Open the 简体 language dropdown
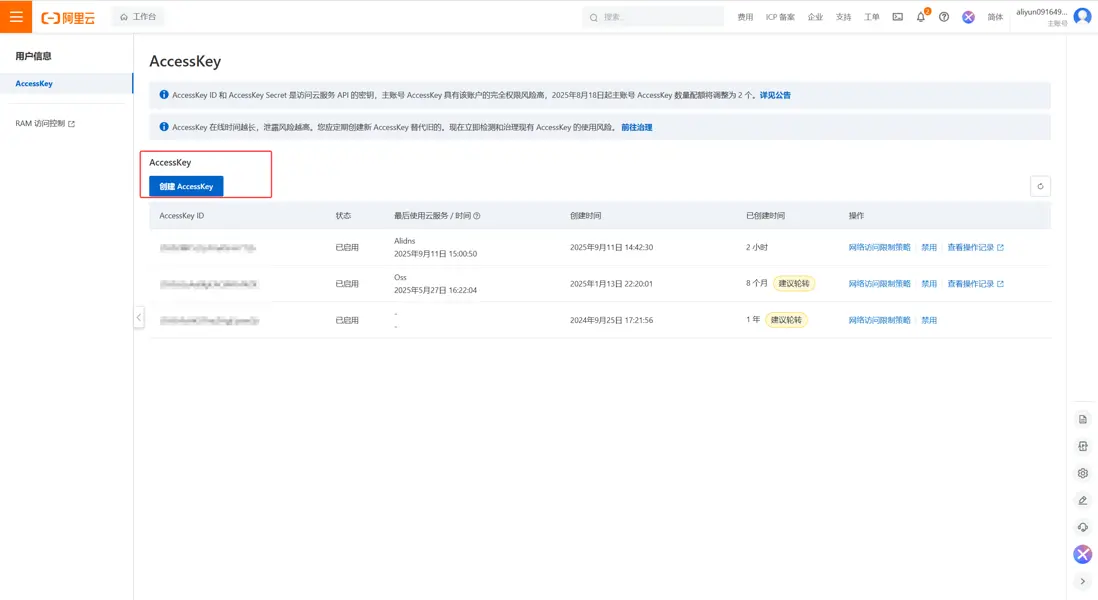The height and width of the screenshot is (600, 1098). click(995, 17)
